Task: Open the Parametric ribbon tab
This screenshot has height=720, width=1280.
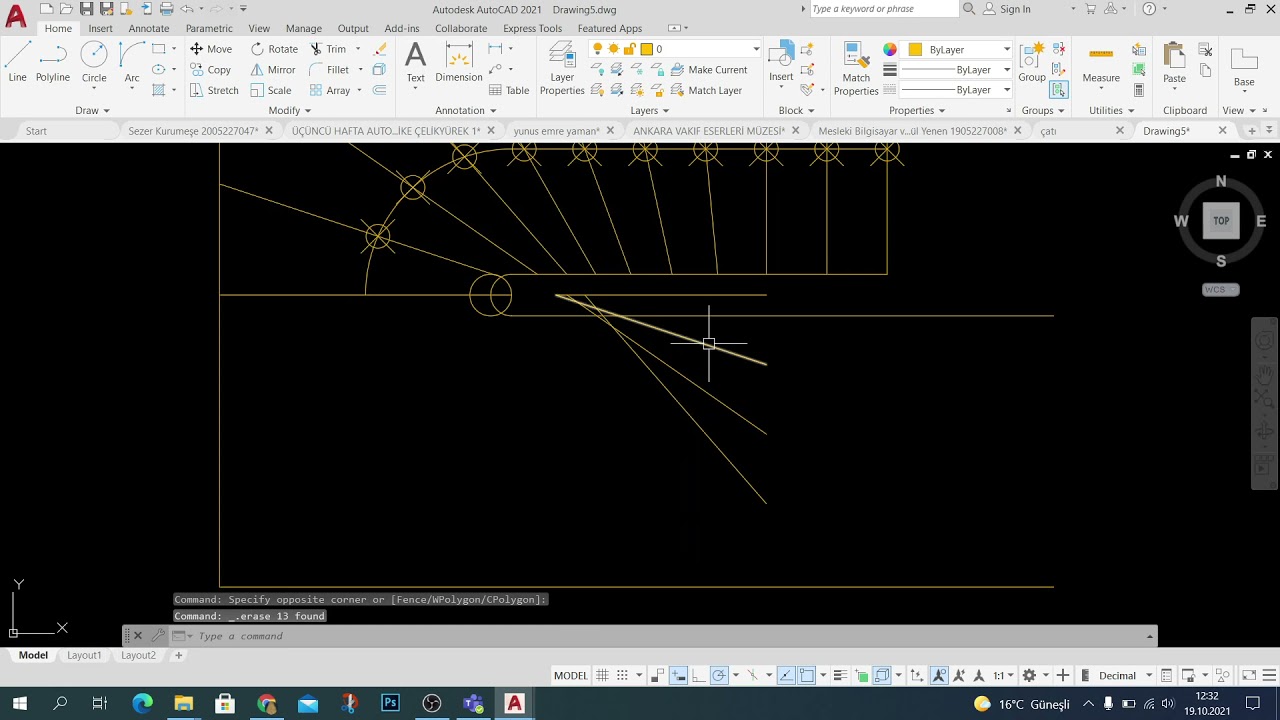Action: point(209,28)
